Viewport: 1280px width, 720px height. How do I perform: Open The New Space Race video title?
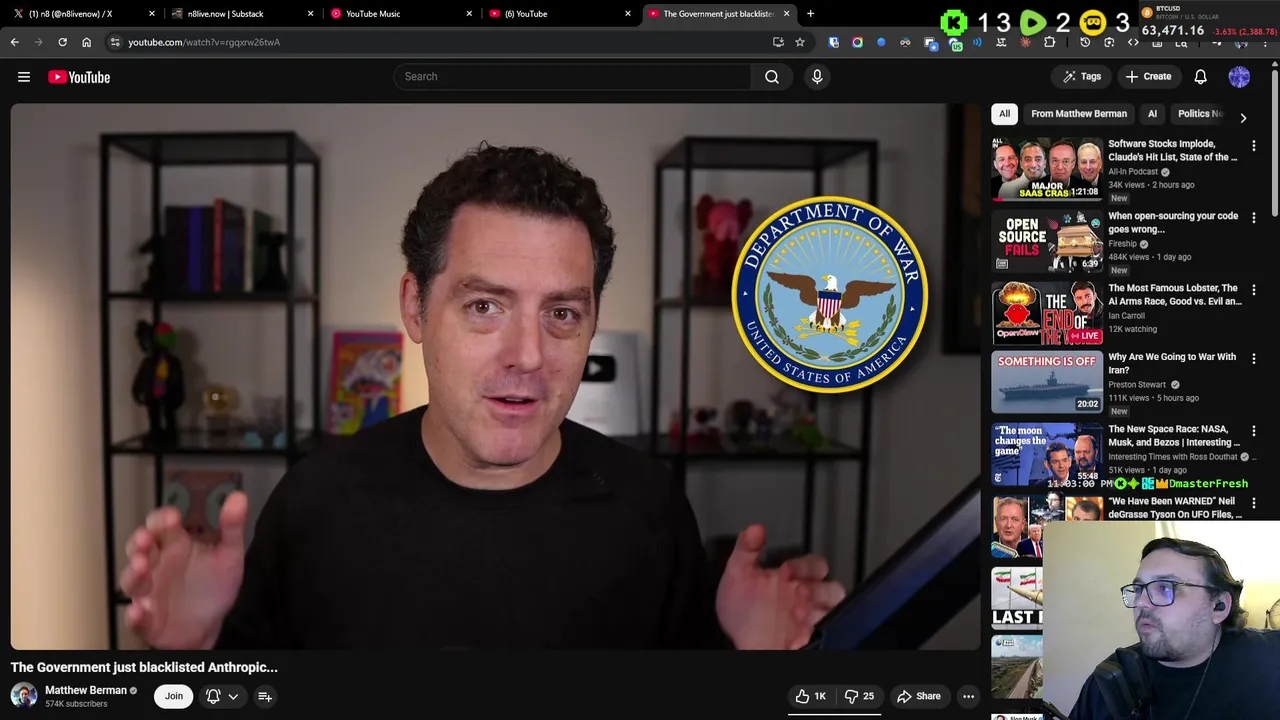[1174, 435]
